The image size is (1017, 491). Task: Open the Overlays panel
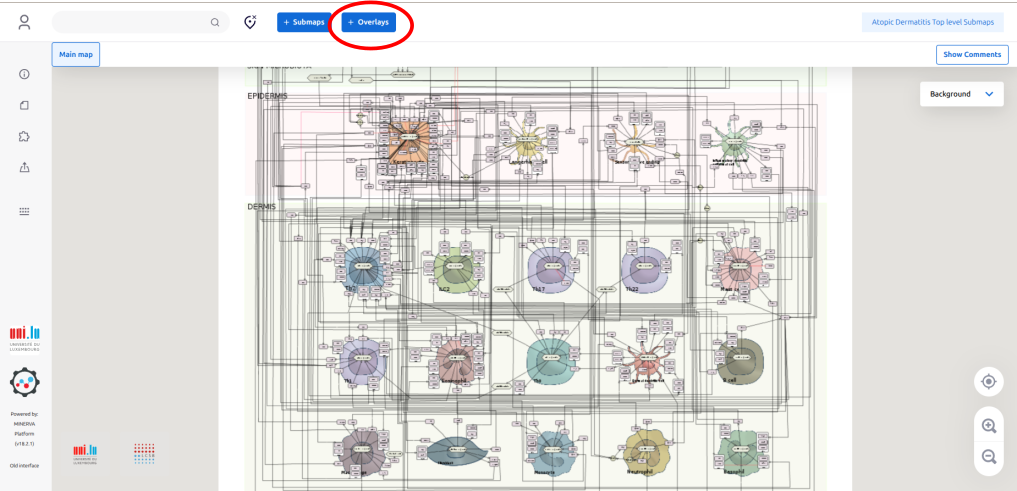[x=368, y=22]
